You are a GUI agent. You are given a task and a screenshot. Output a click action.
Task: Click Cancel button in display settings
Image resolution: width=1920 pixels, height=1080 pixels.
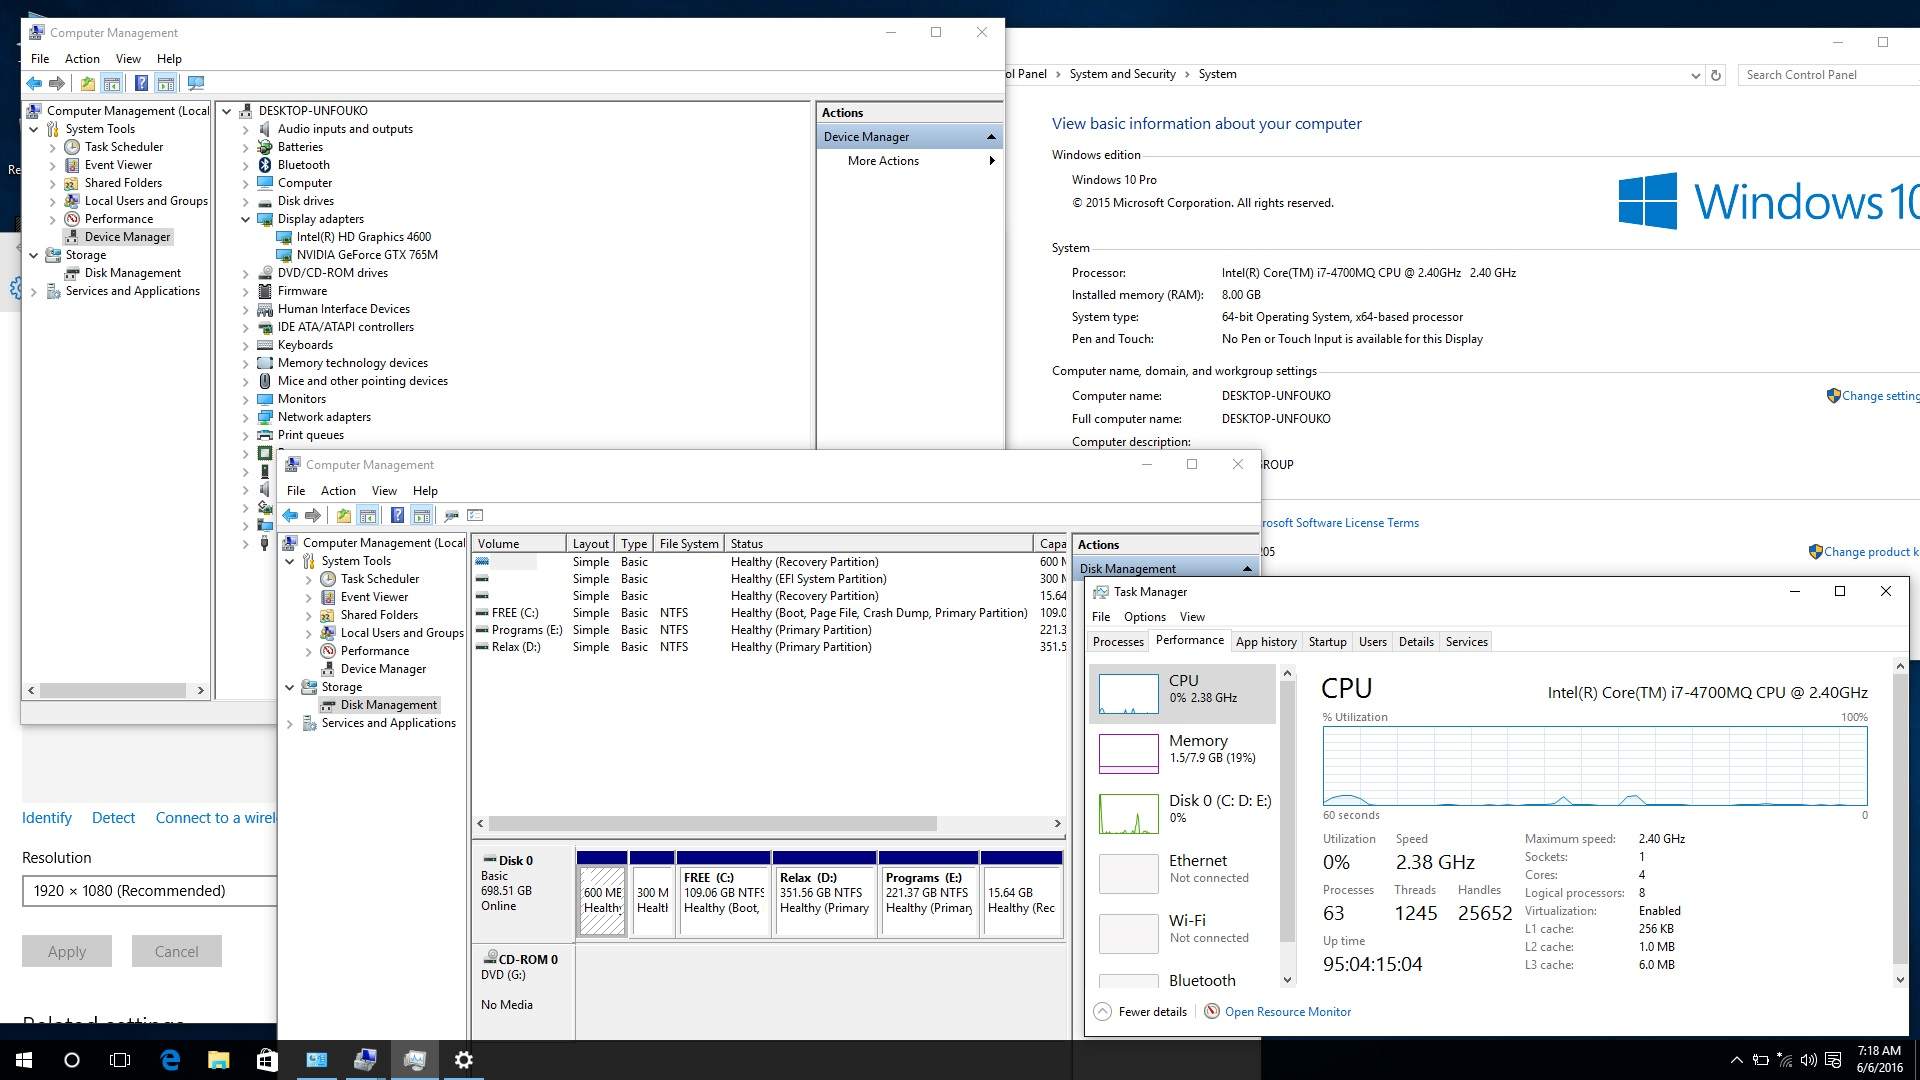(176, 952)
